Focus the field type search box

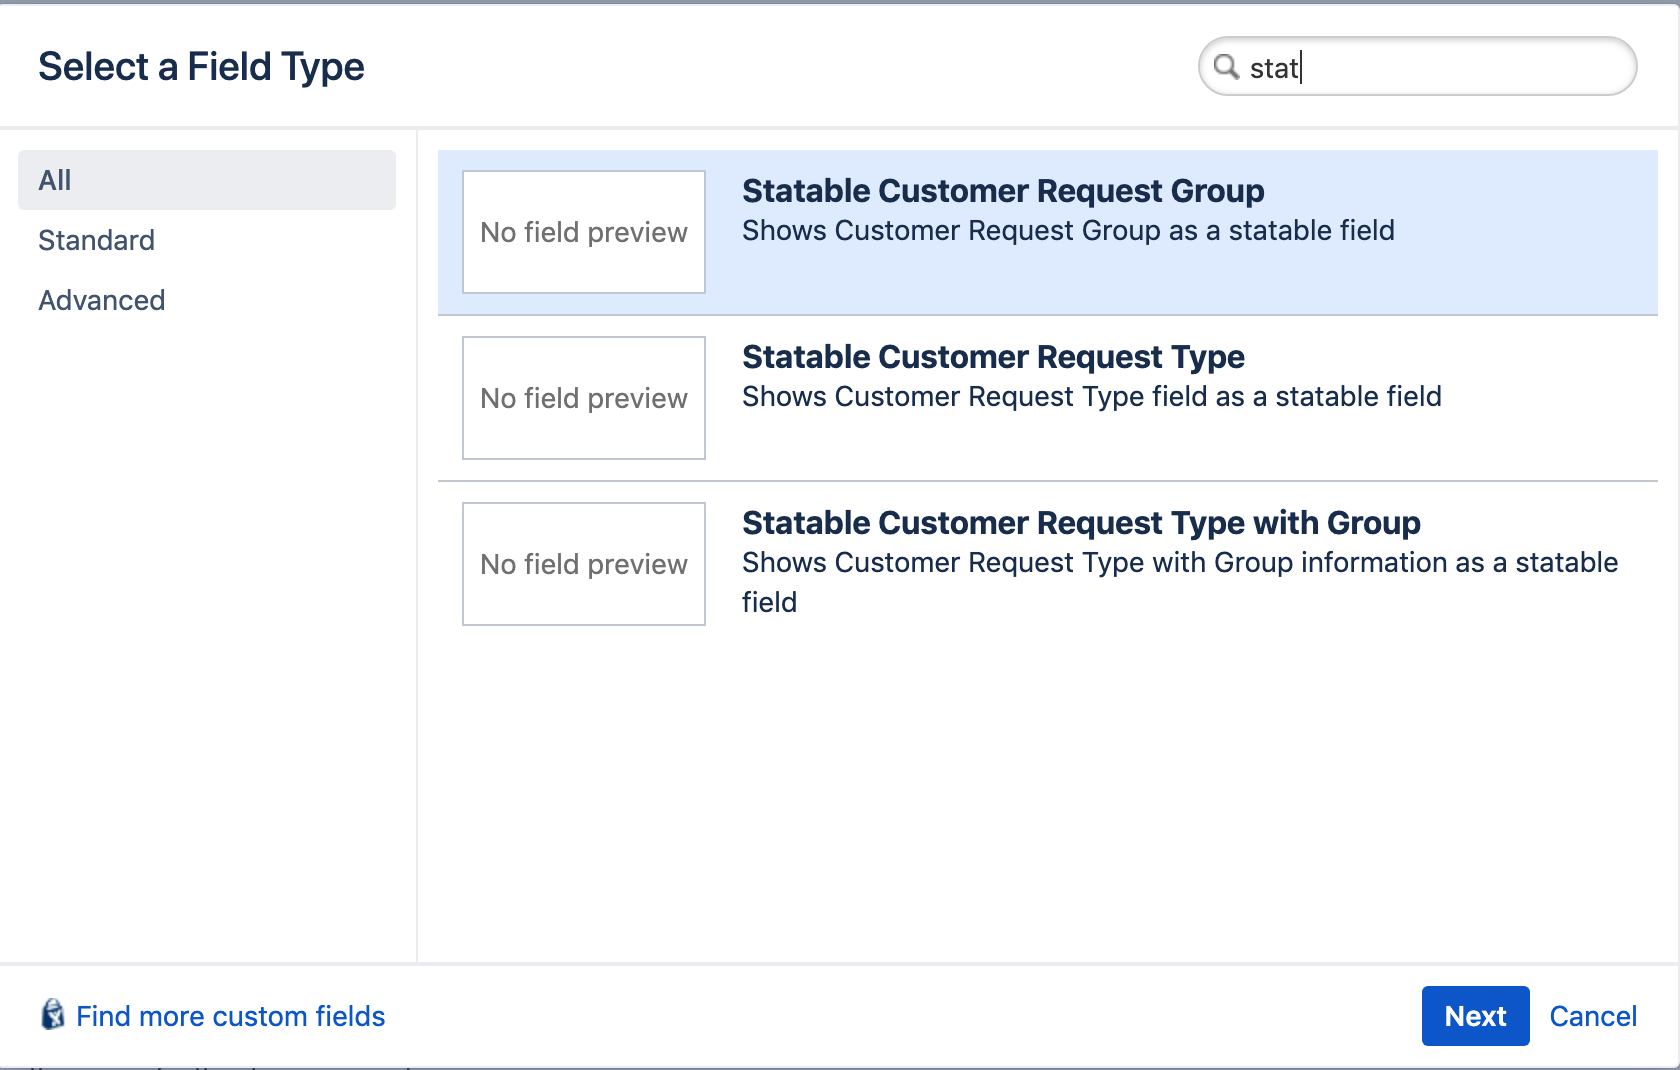pos(1417,67)
